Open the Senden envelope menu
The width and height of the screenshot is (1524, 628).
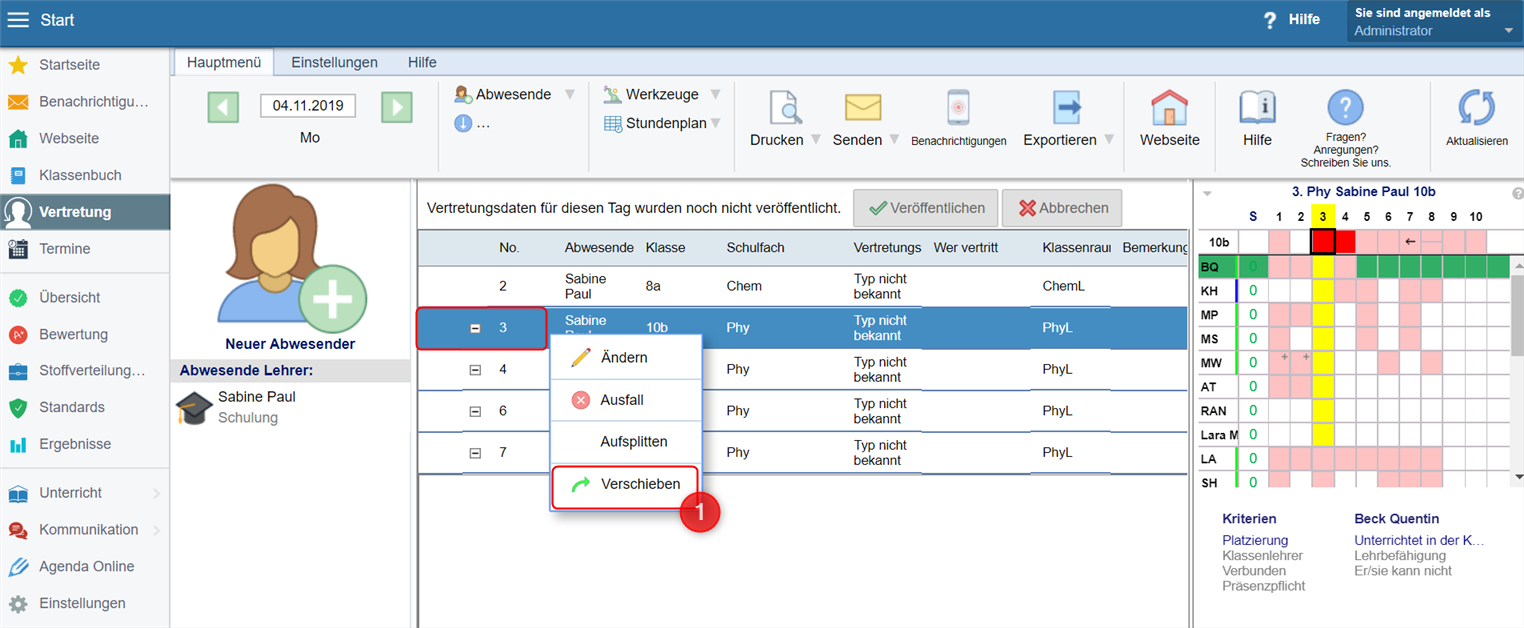coord(865,118)
